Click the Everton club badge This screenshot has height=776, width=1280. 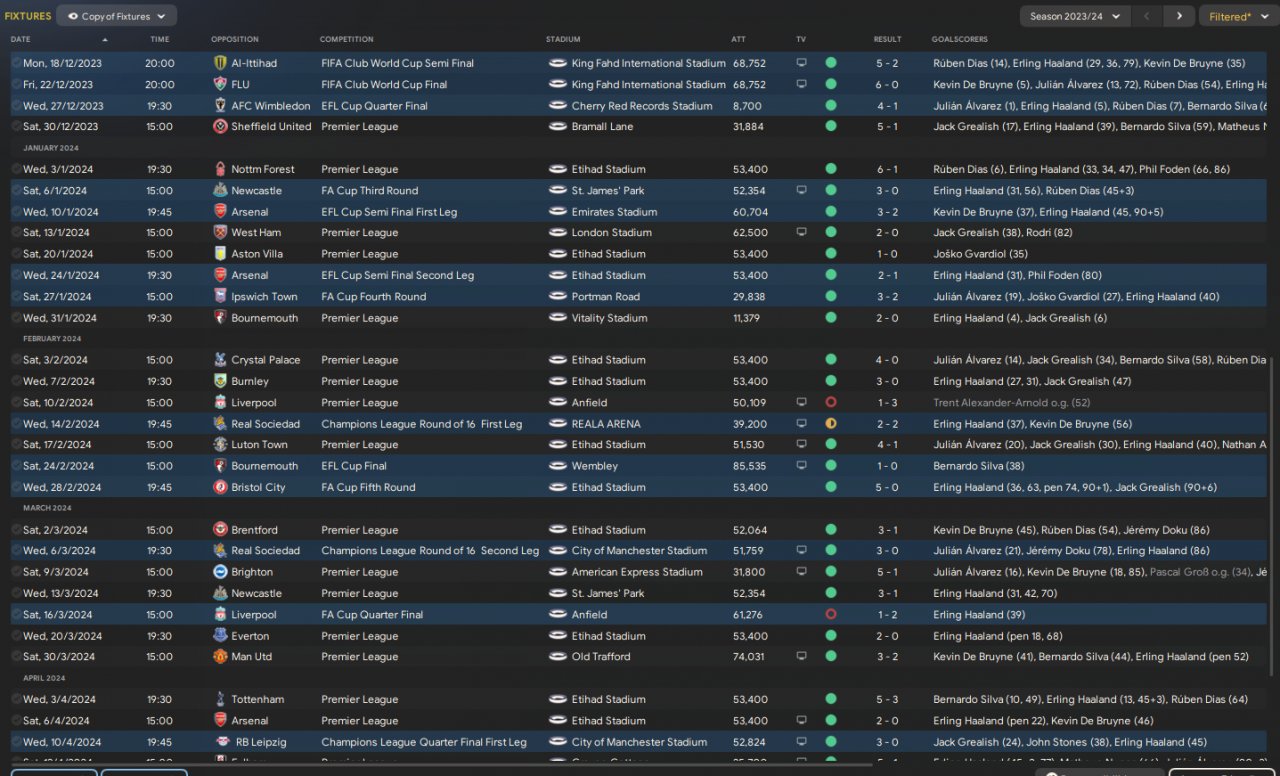click(x=220, y=636)
